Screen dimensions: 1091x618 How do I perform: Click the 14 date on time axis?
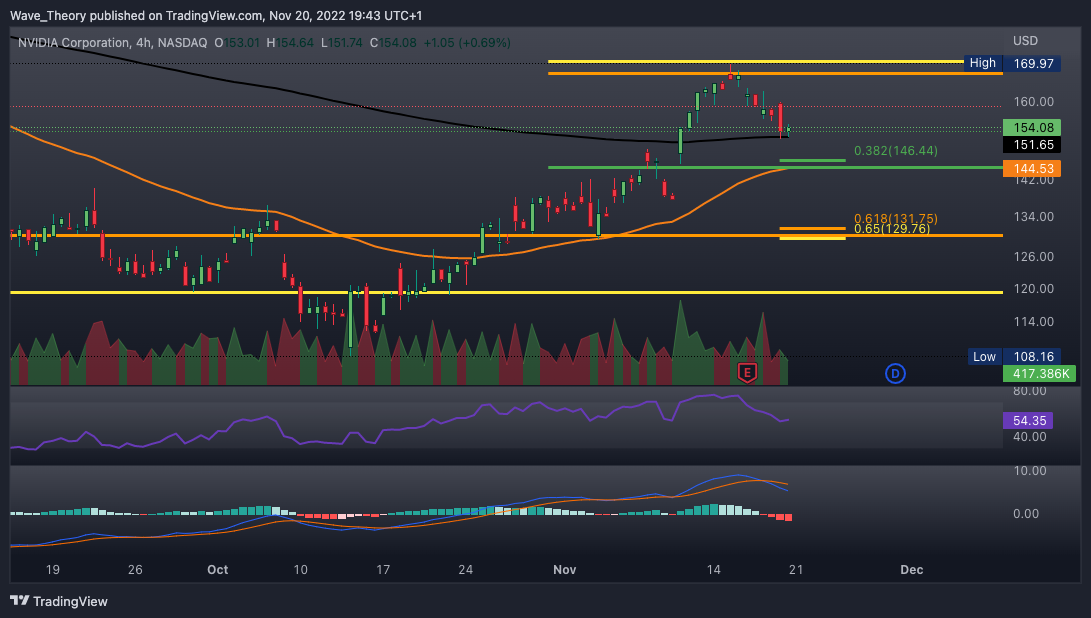tap(713, 569)
